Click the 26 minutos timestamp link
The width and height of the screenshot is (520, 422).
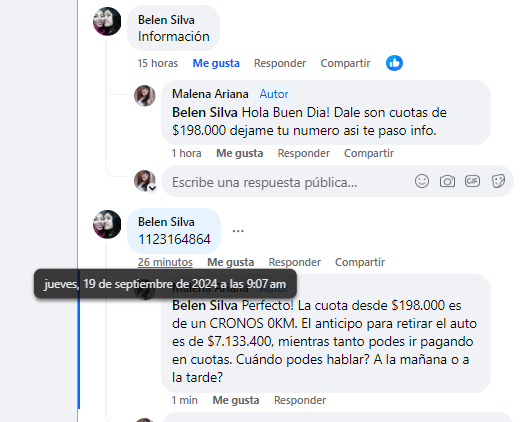coord(165,262)
